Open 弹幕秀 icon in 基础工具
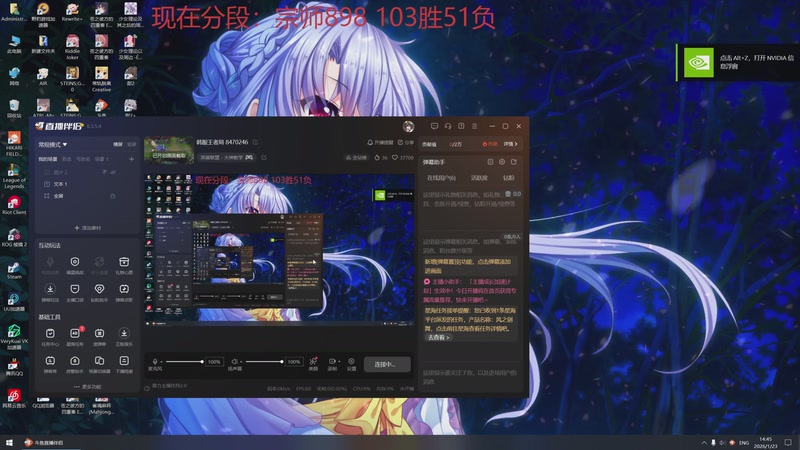The width and height of the screenshot is (800, 450). pos(50,361)
